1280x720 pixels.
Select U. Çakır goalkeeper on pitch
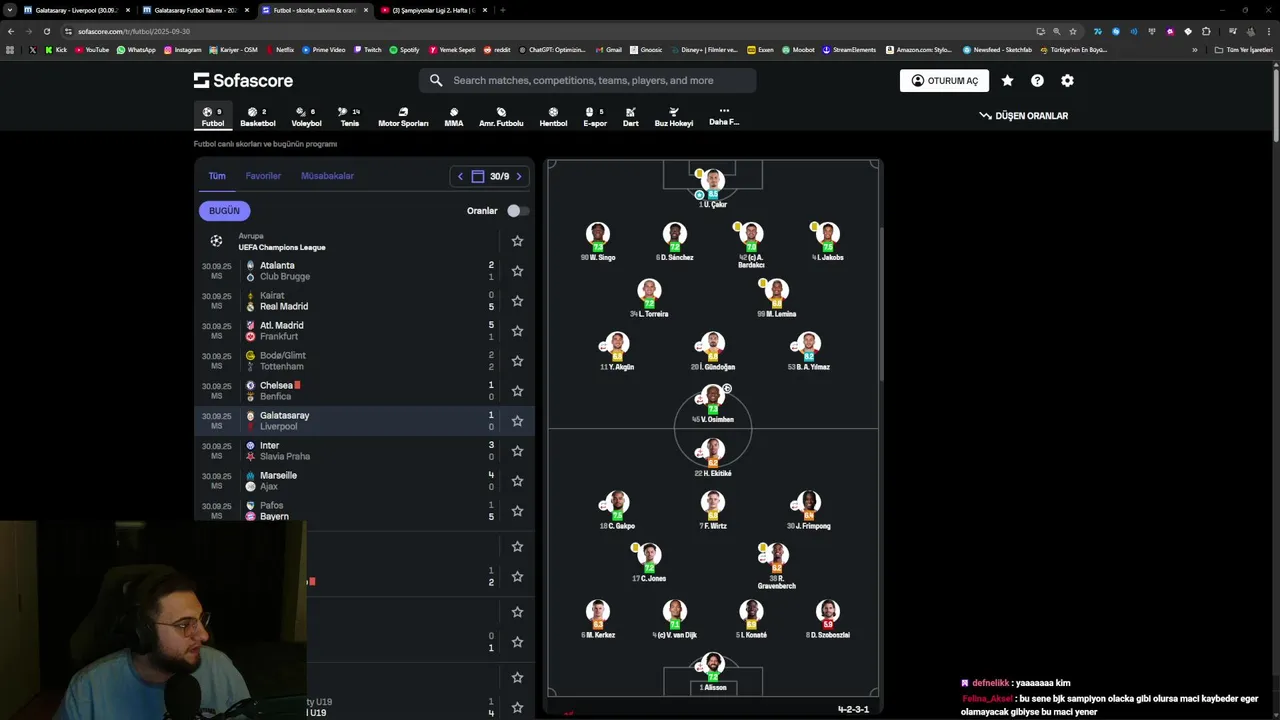point(713,188)
